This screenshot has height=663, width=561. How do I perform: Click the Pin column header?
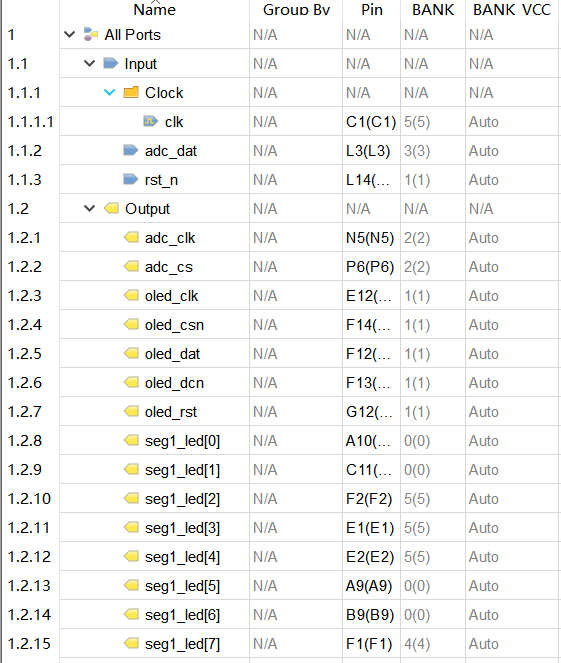point(372,9)
